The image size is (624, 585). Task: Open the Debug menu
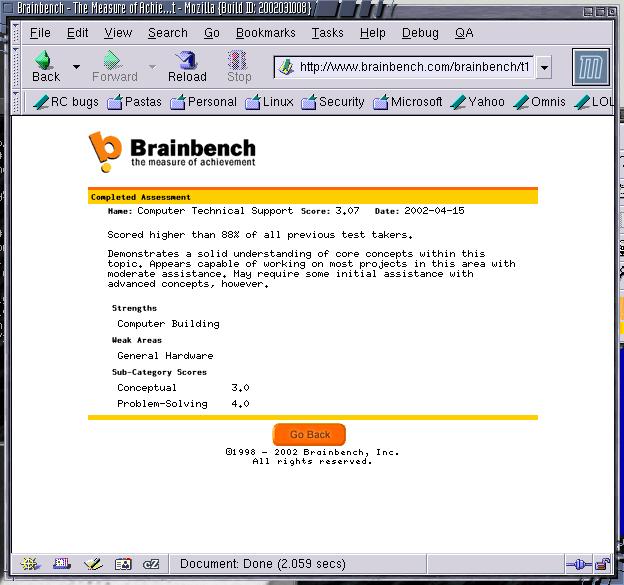tap(420, 33)
